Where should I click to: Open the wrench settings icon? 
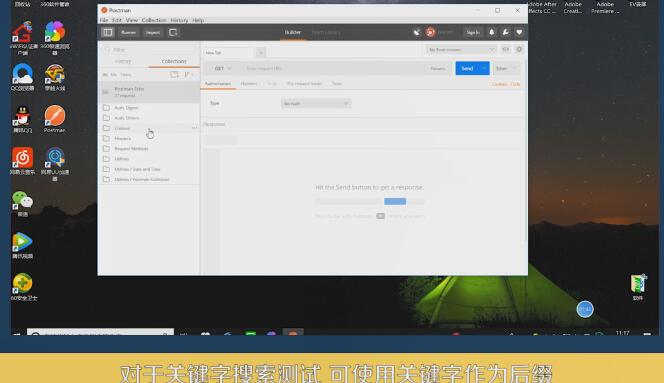tap(506, 32)
